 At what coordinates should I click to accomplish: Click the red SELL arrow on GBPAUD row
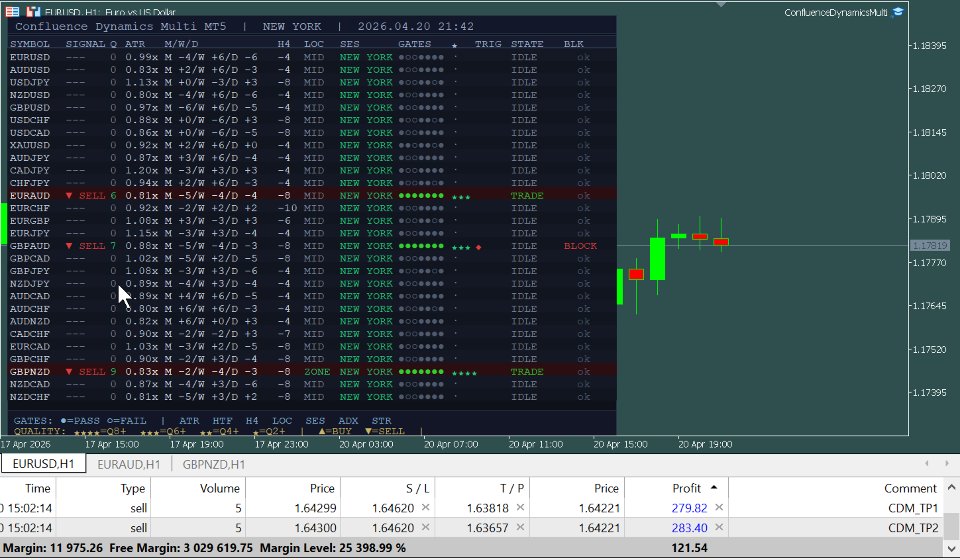pos(69,246)
